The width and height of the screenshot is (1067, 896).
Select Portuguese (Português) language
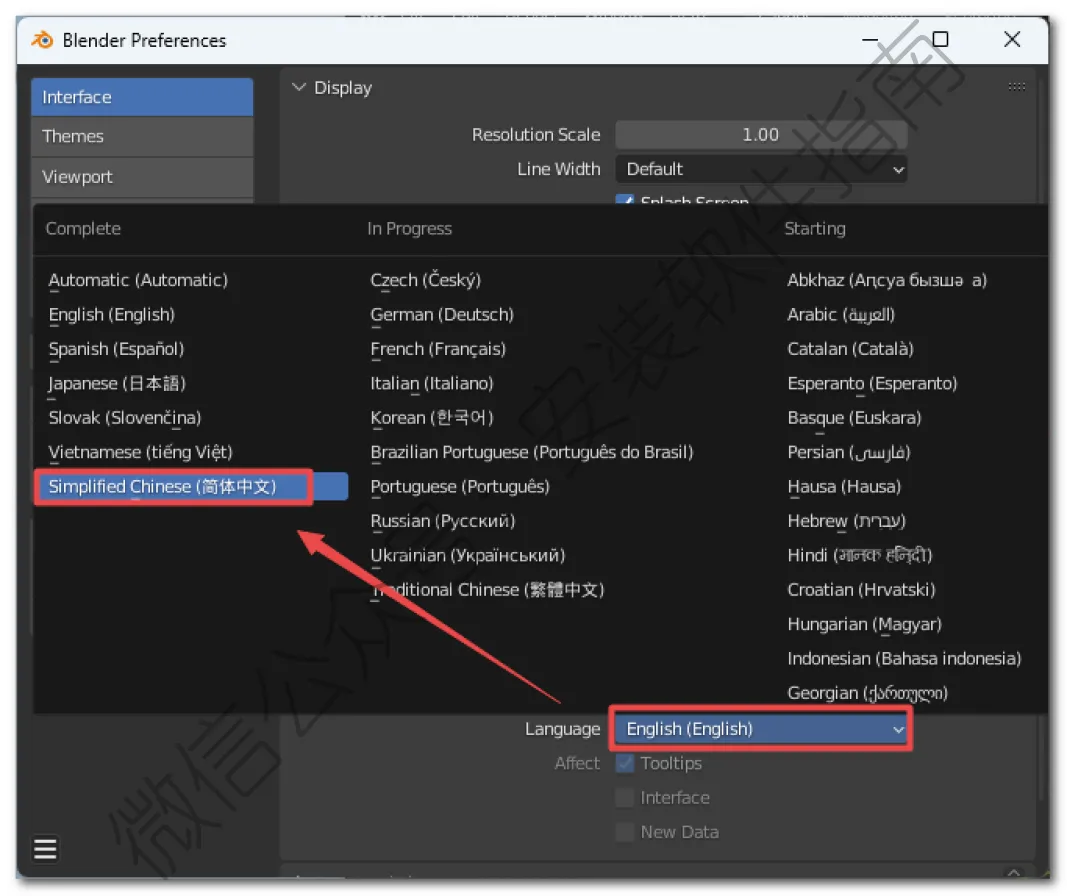(x=459, y=487)
